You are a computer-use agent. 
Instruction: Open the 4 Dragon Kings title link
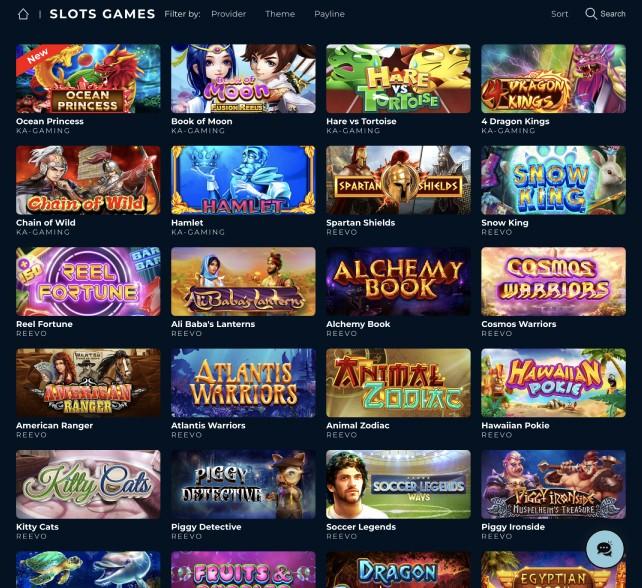pos(515,121)
